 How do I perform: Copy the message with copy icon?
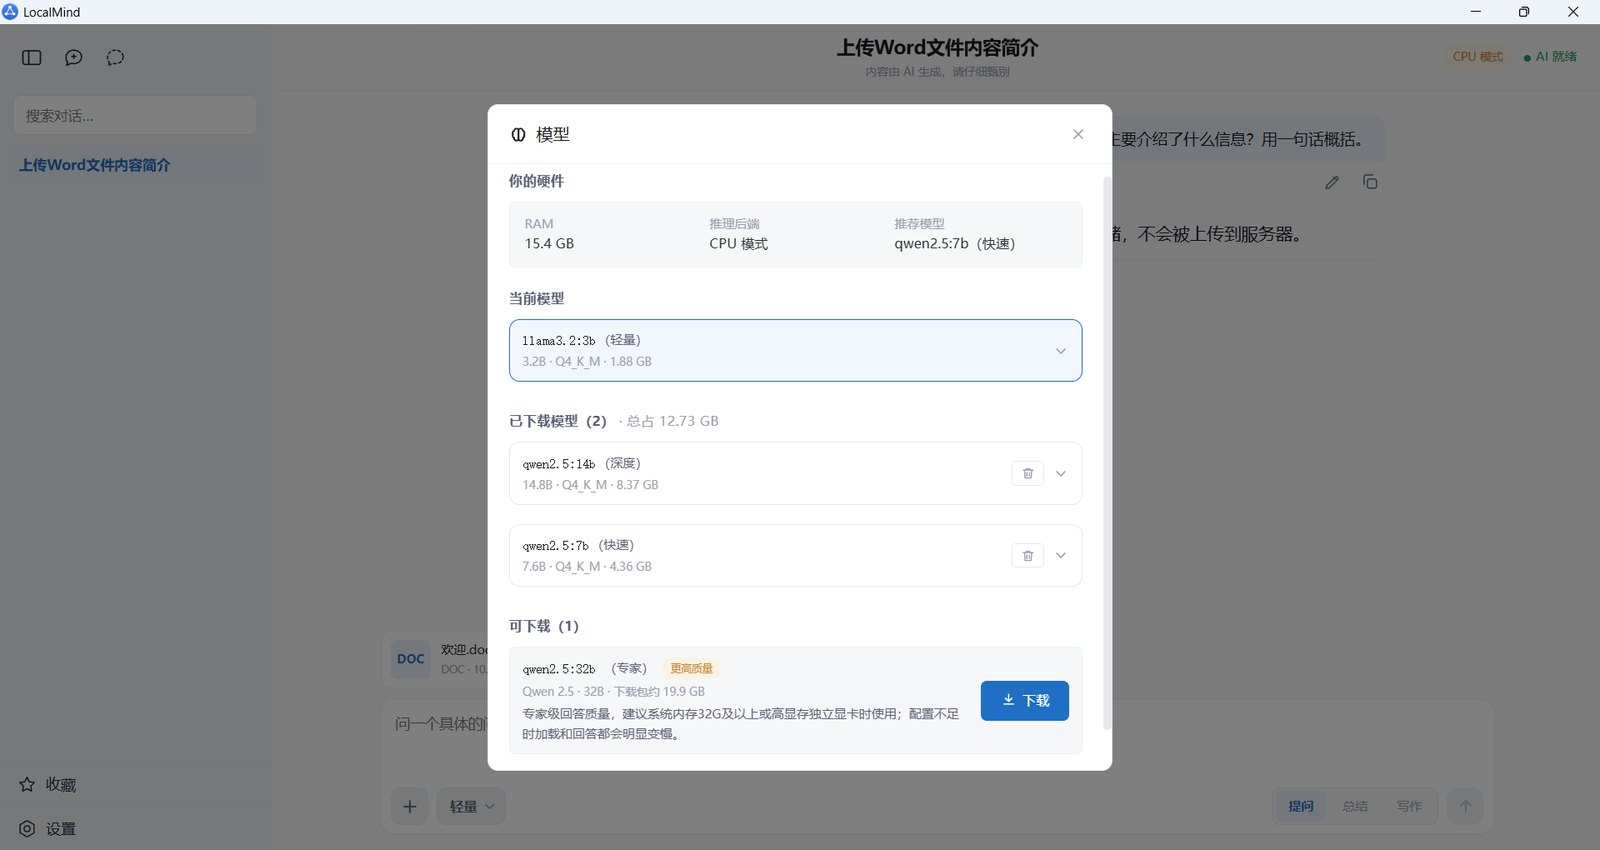(1370, 182)
